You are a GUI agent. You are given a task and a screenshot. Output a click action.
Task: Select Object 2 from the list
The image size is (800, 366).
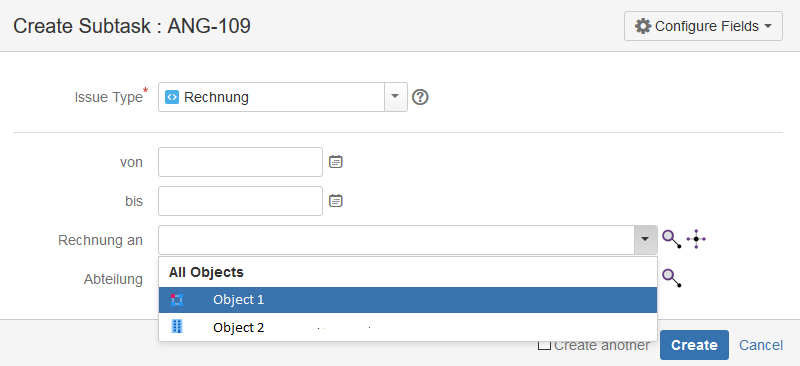408,327
